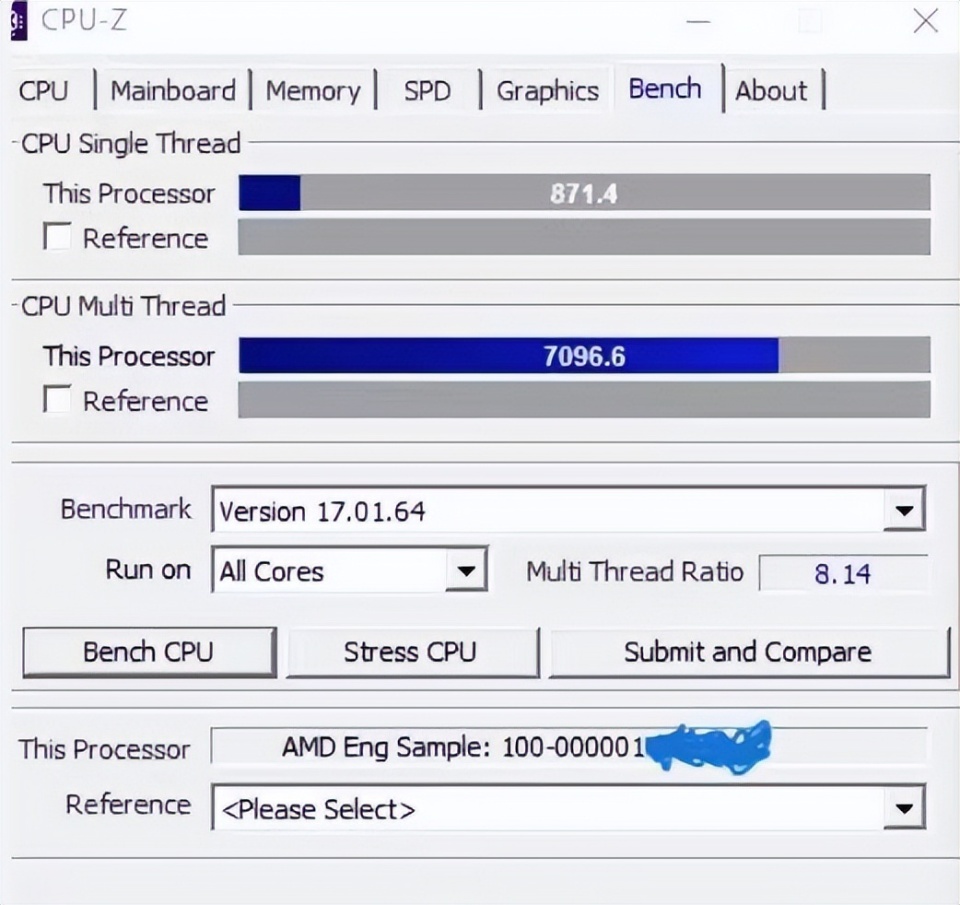Click the multi thread score bar showing 7096.6
This screenshot has width=960, height=905.
pos(585,355)
